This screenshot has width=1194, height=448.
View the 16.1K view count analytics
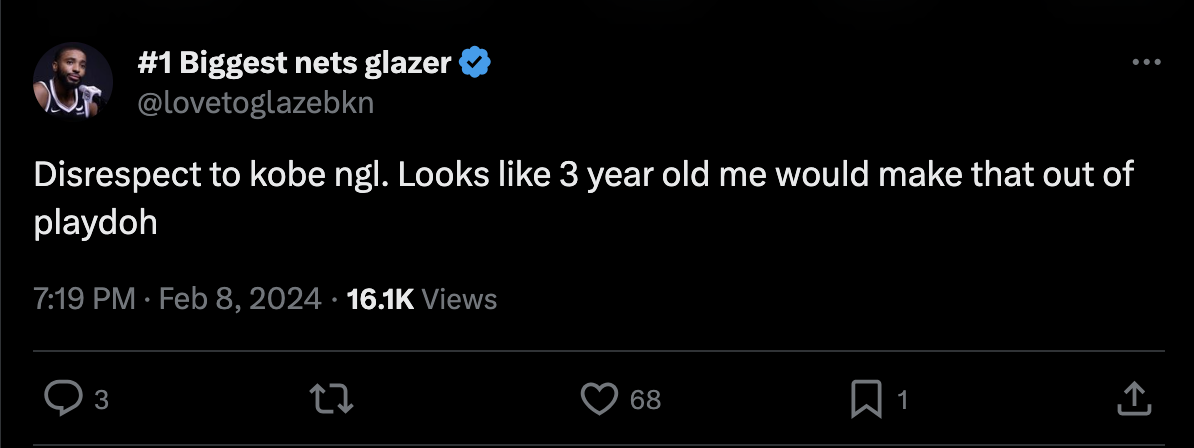tap(379, 298)
